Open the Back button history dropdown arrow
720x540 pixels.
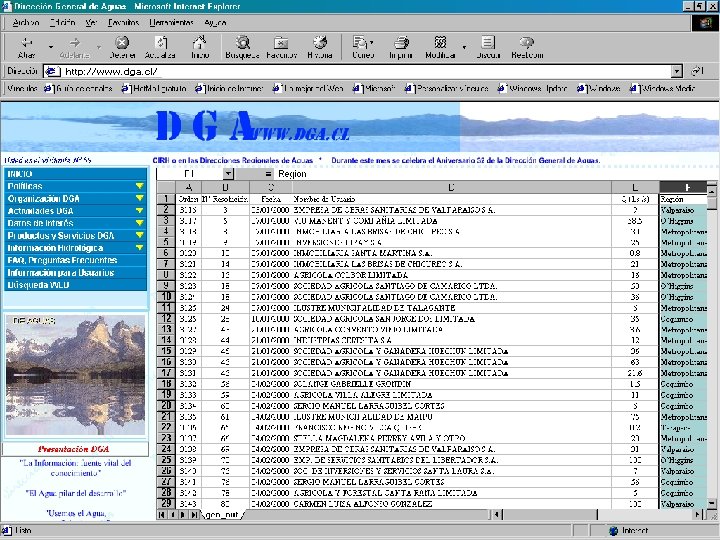(x=51, y=47)
